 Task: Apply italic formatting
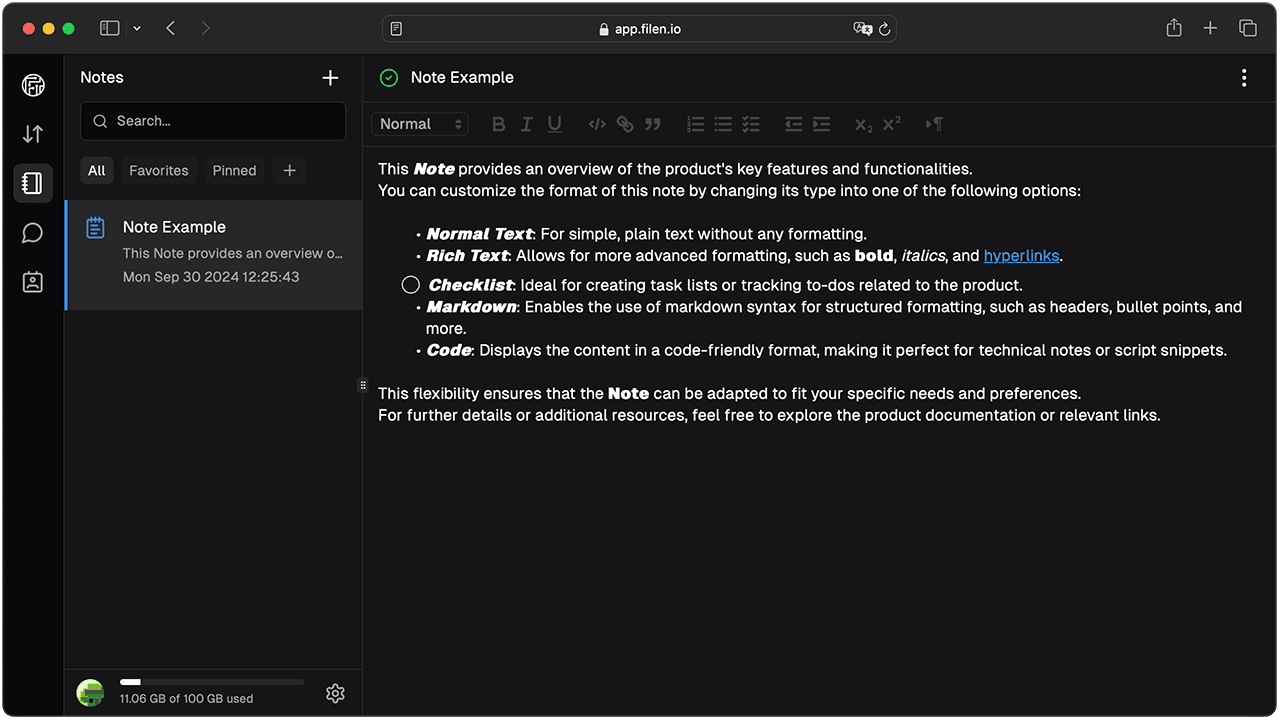[x=526, y=124]
